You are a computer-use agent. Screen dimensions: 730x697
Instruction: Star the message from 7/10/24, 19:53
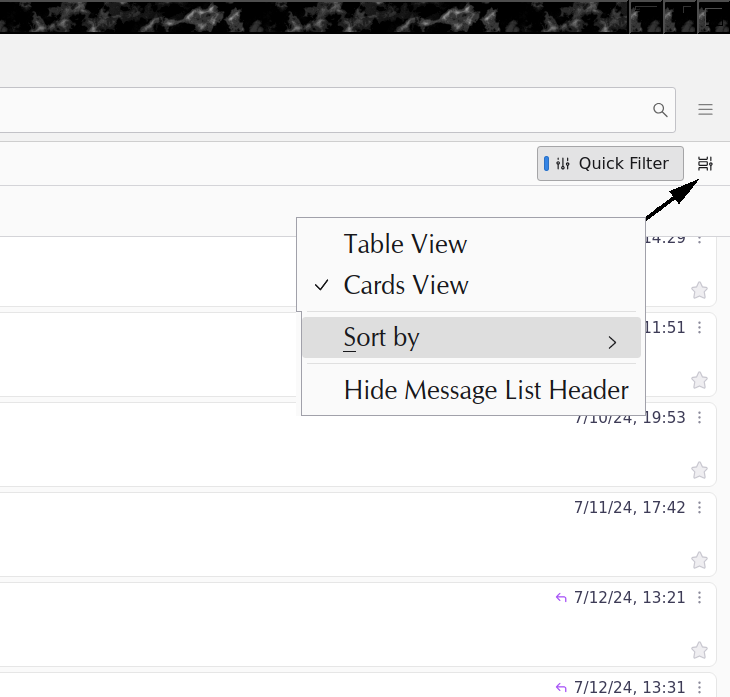pyautogui.click(x=699, y=471)
